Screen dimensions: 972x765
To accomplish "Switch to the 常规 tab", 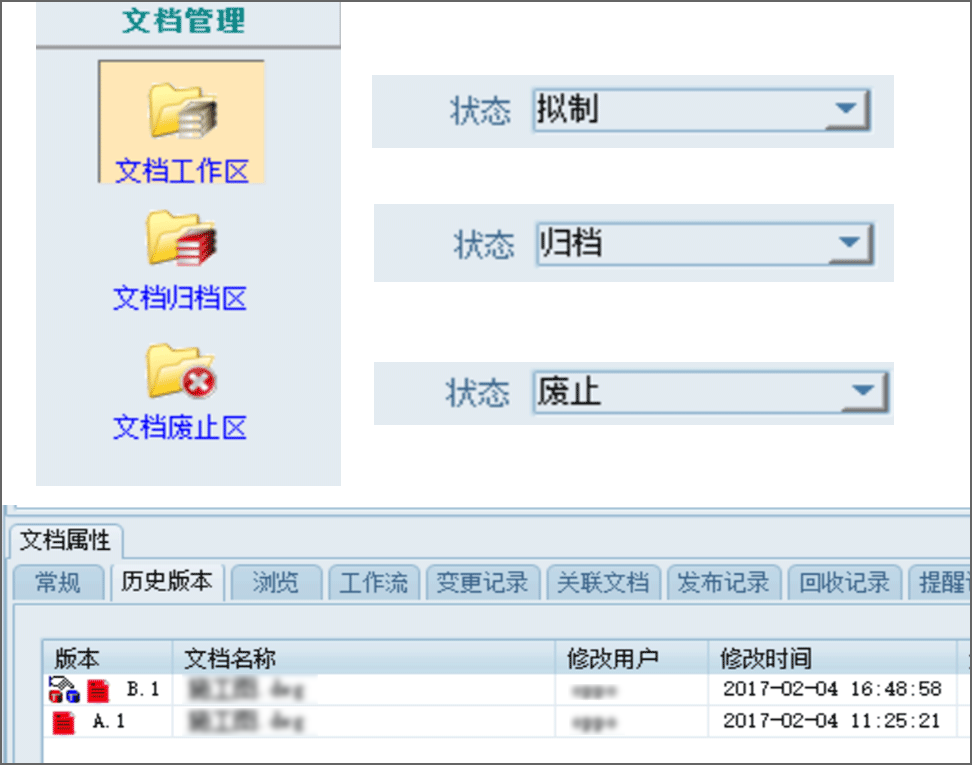I will point(58,582).
